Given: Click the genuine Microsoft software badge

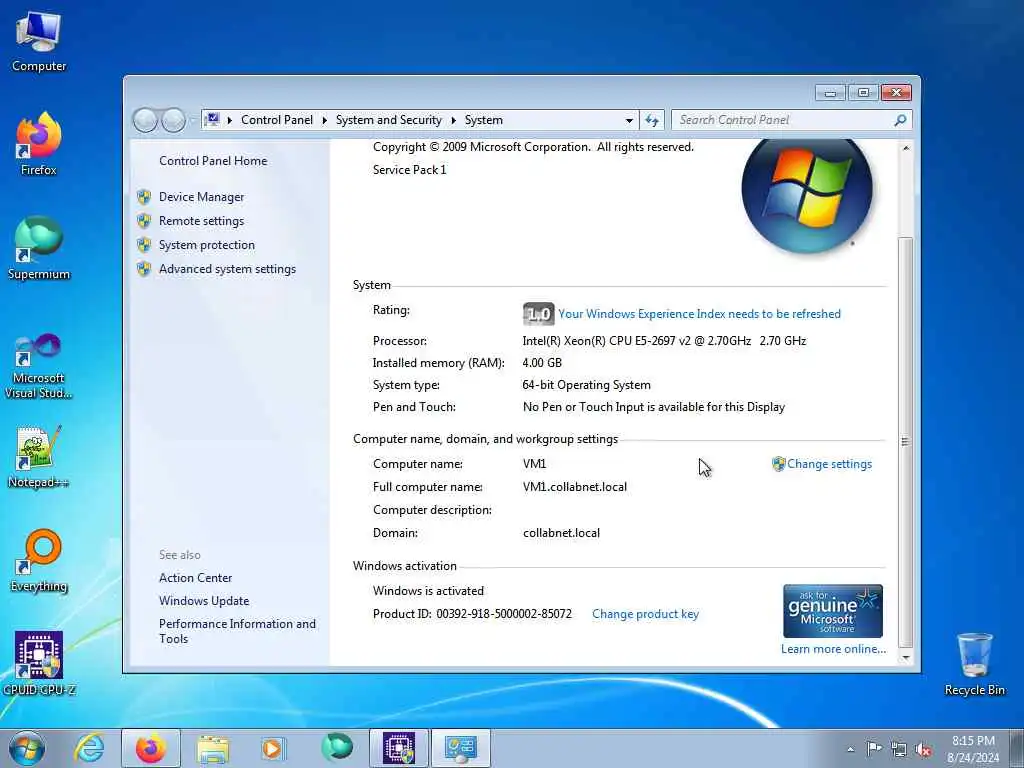Looking at the screenshot, I should [833, 611].
